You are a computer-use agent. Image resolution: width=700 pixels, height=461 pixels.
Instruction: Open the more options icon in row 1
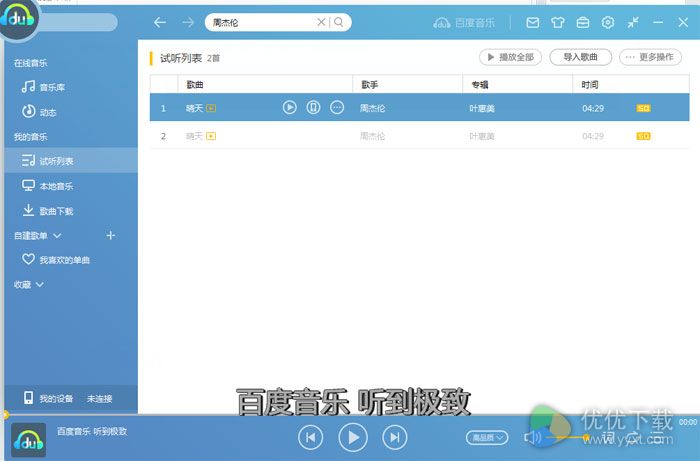337,107
